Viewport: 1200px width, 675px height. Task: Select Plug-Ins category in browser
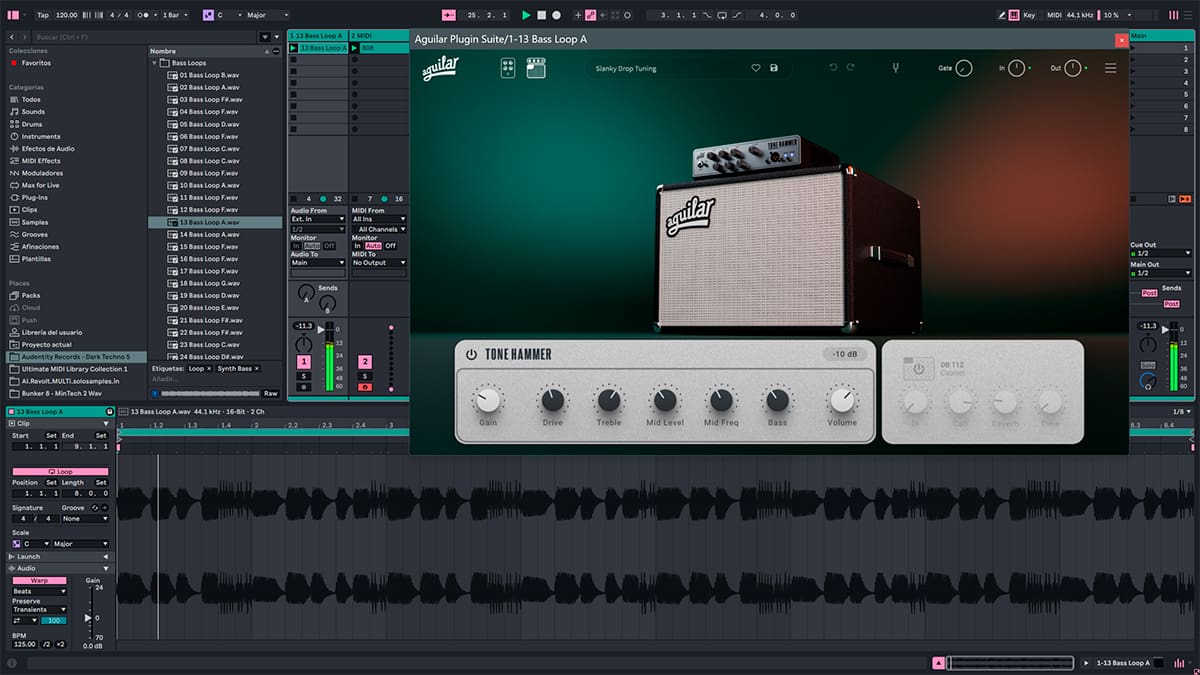(x=34, y=197)
